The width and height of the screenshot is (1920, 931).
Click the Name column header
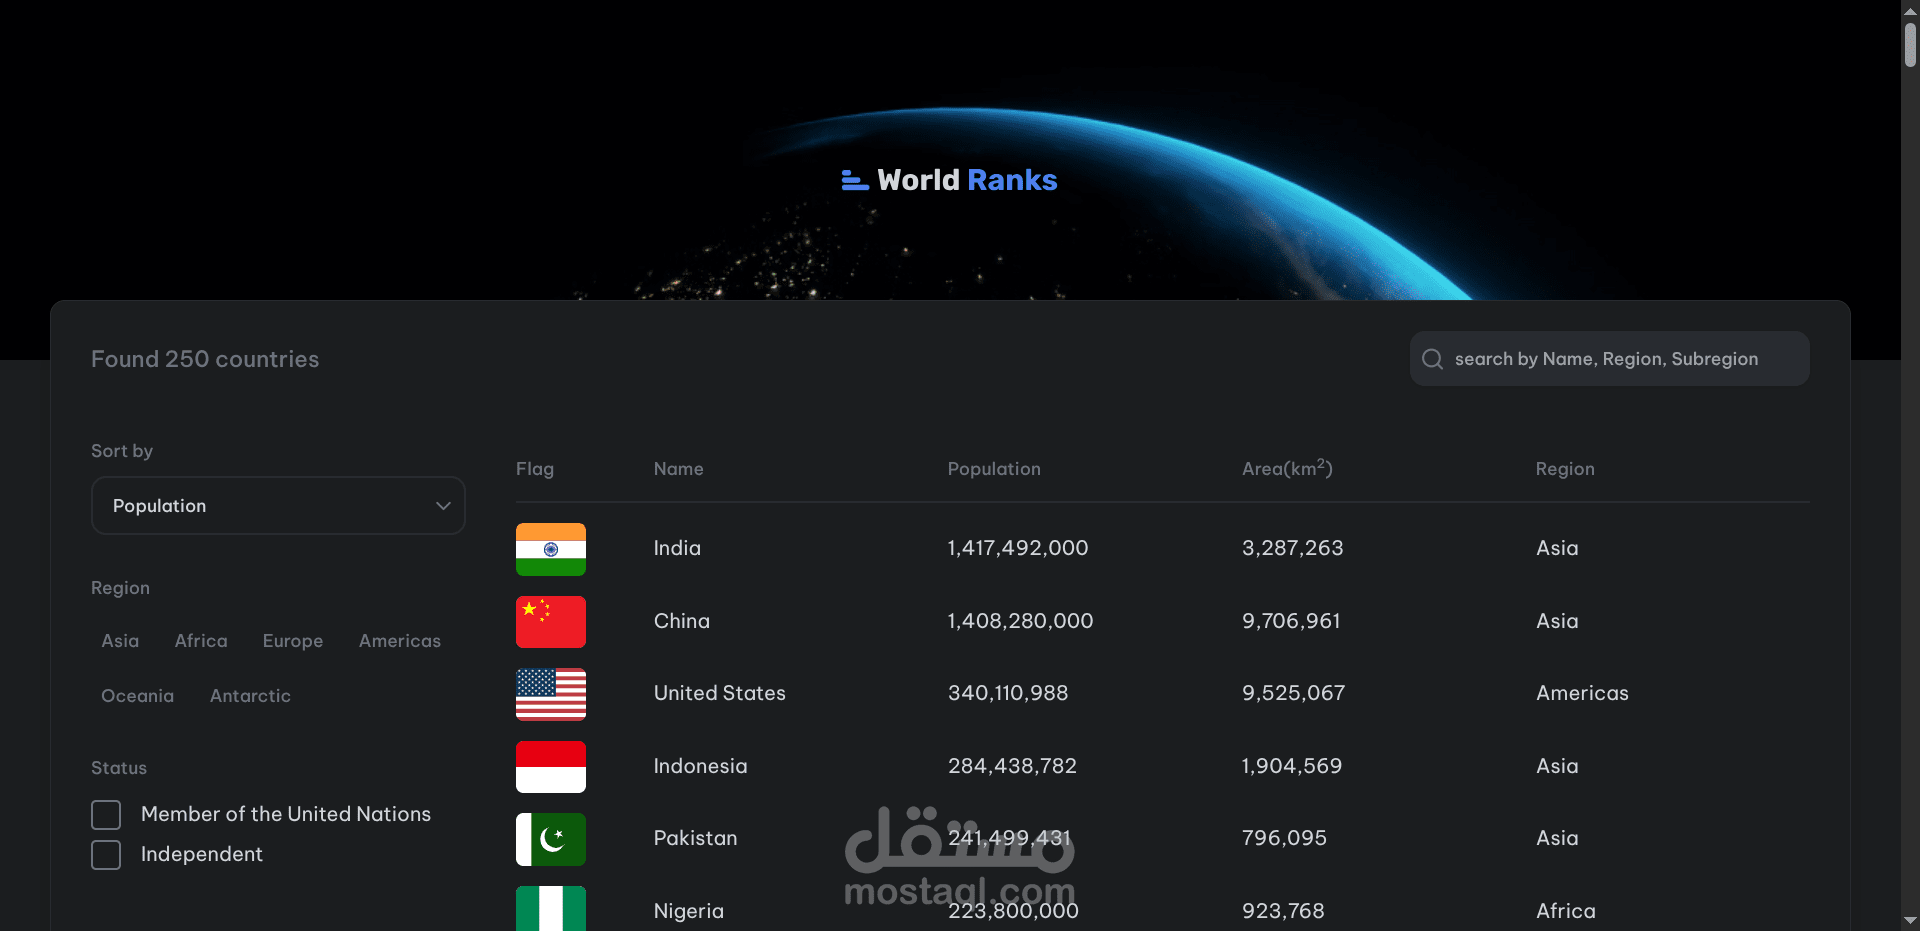click(678, 469)
